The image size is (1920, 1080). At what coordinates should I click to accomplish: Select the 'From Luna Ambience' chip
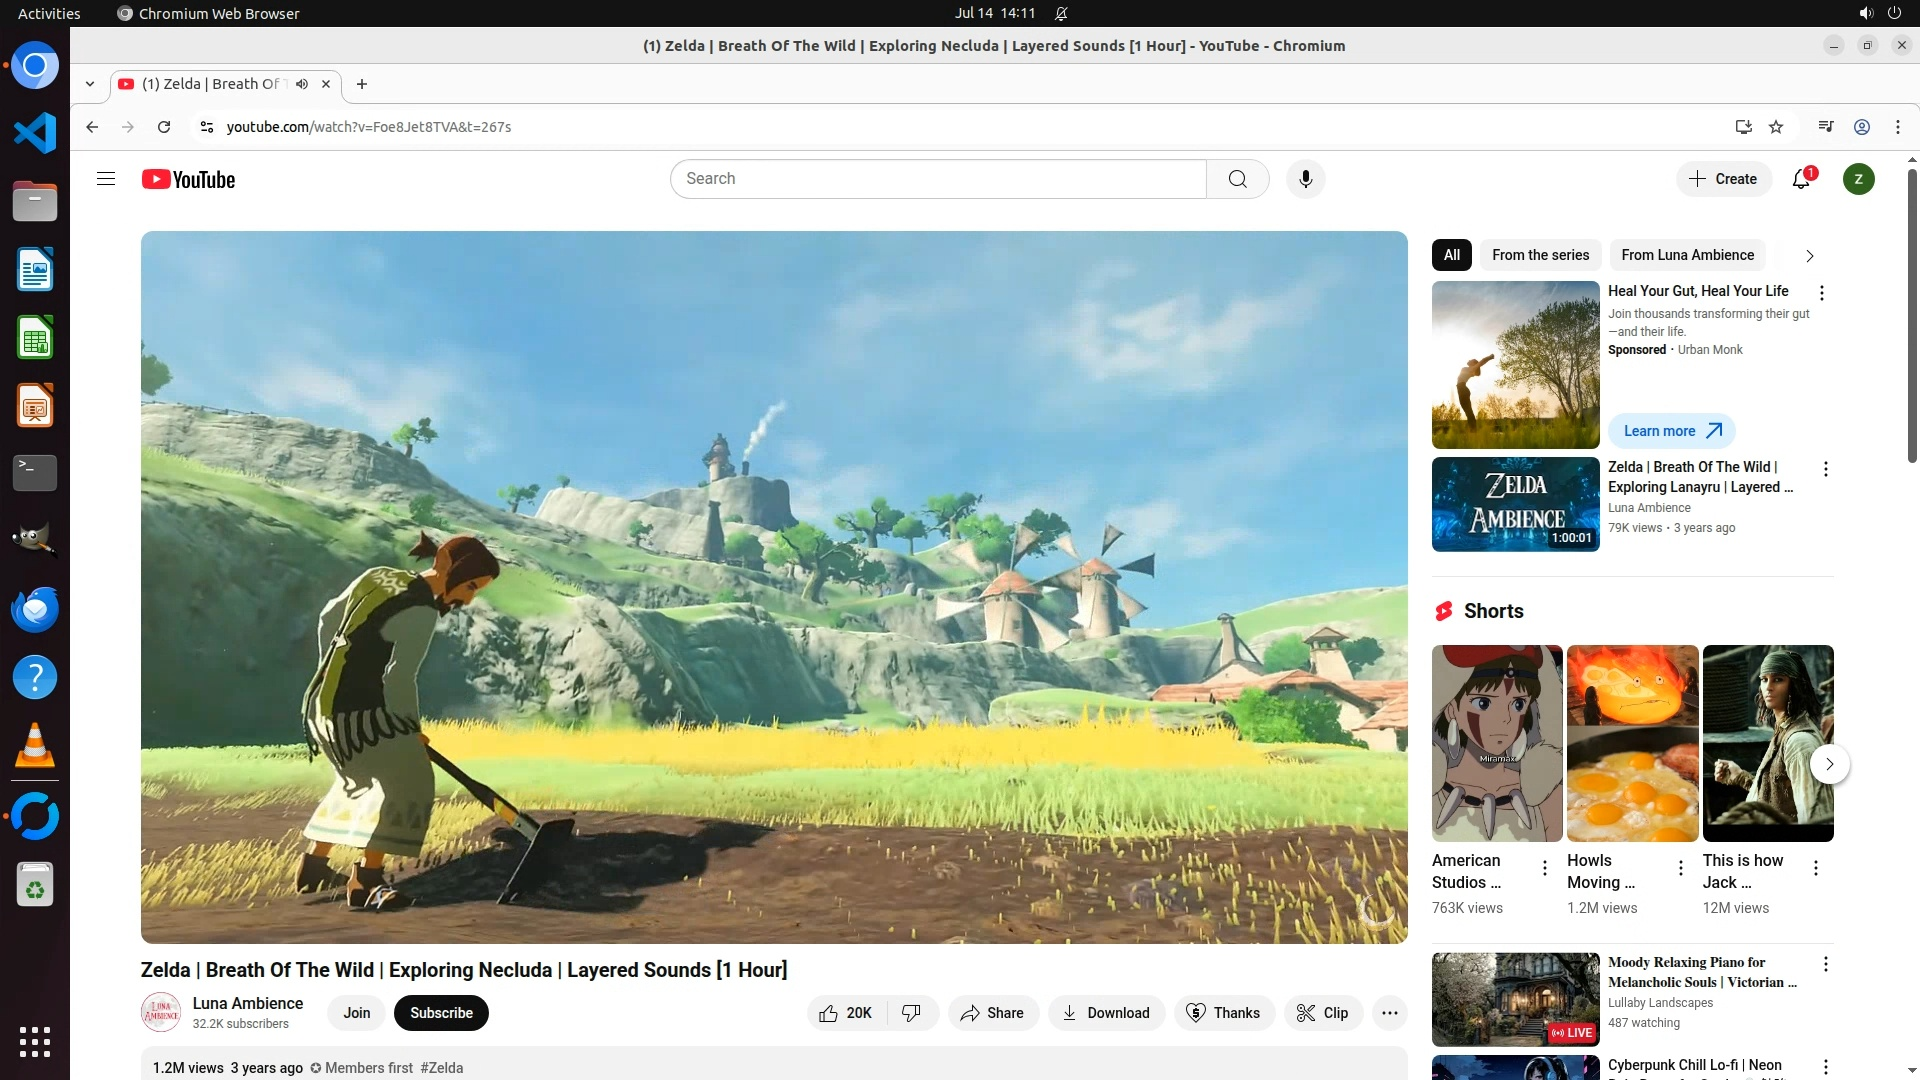click(x=1687, y=255)
